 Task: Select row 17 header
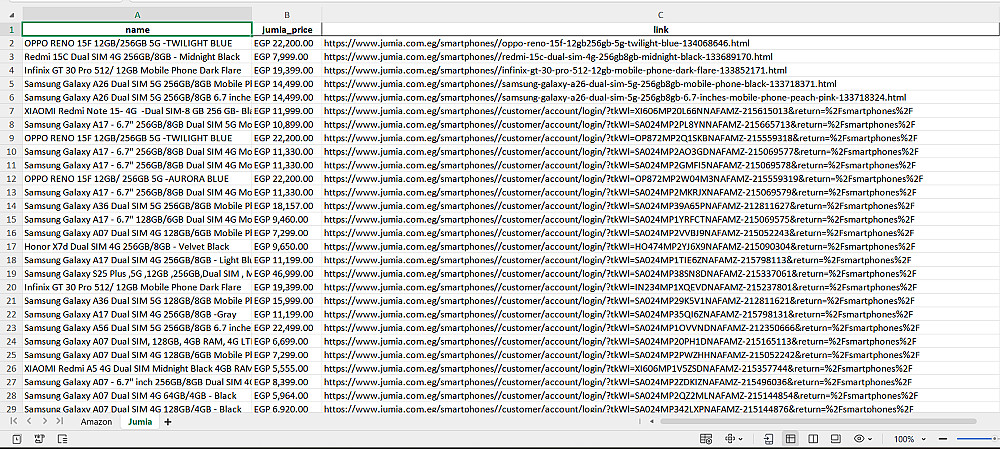pyautogui.click(x=11, y=246)
